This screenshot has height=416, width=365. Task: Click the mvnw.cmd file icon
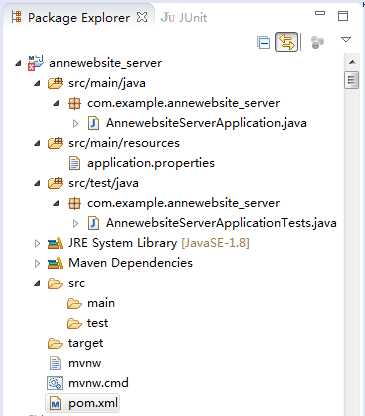click(x=55, y=383)
